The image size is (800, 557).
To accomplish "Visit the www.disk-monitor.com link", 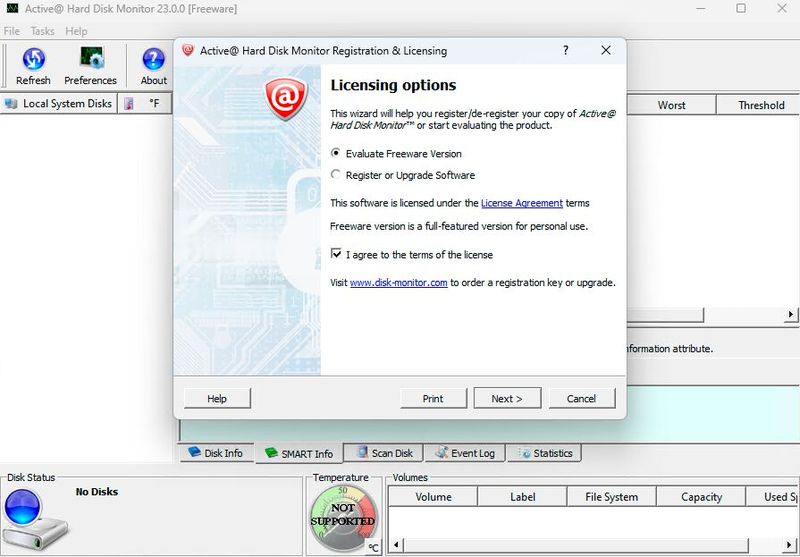I will 398,283.
